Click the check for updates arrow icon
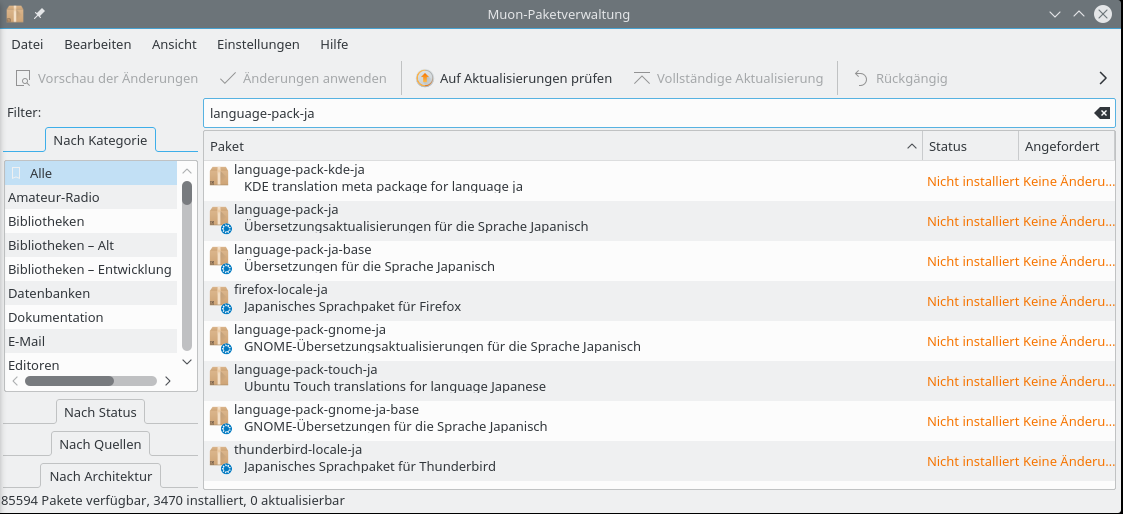This screenshot has height=514, width=1123. [425, 78]
